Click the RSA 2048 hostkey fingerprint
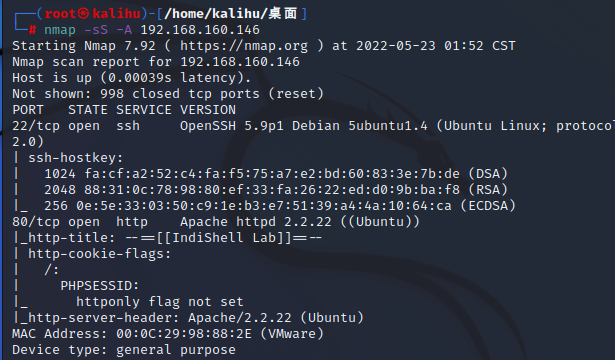This screenshot has height=360, width=615. pos(276,190)
